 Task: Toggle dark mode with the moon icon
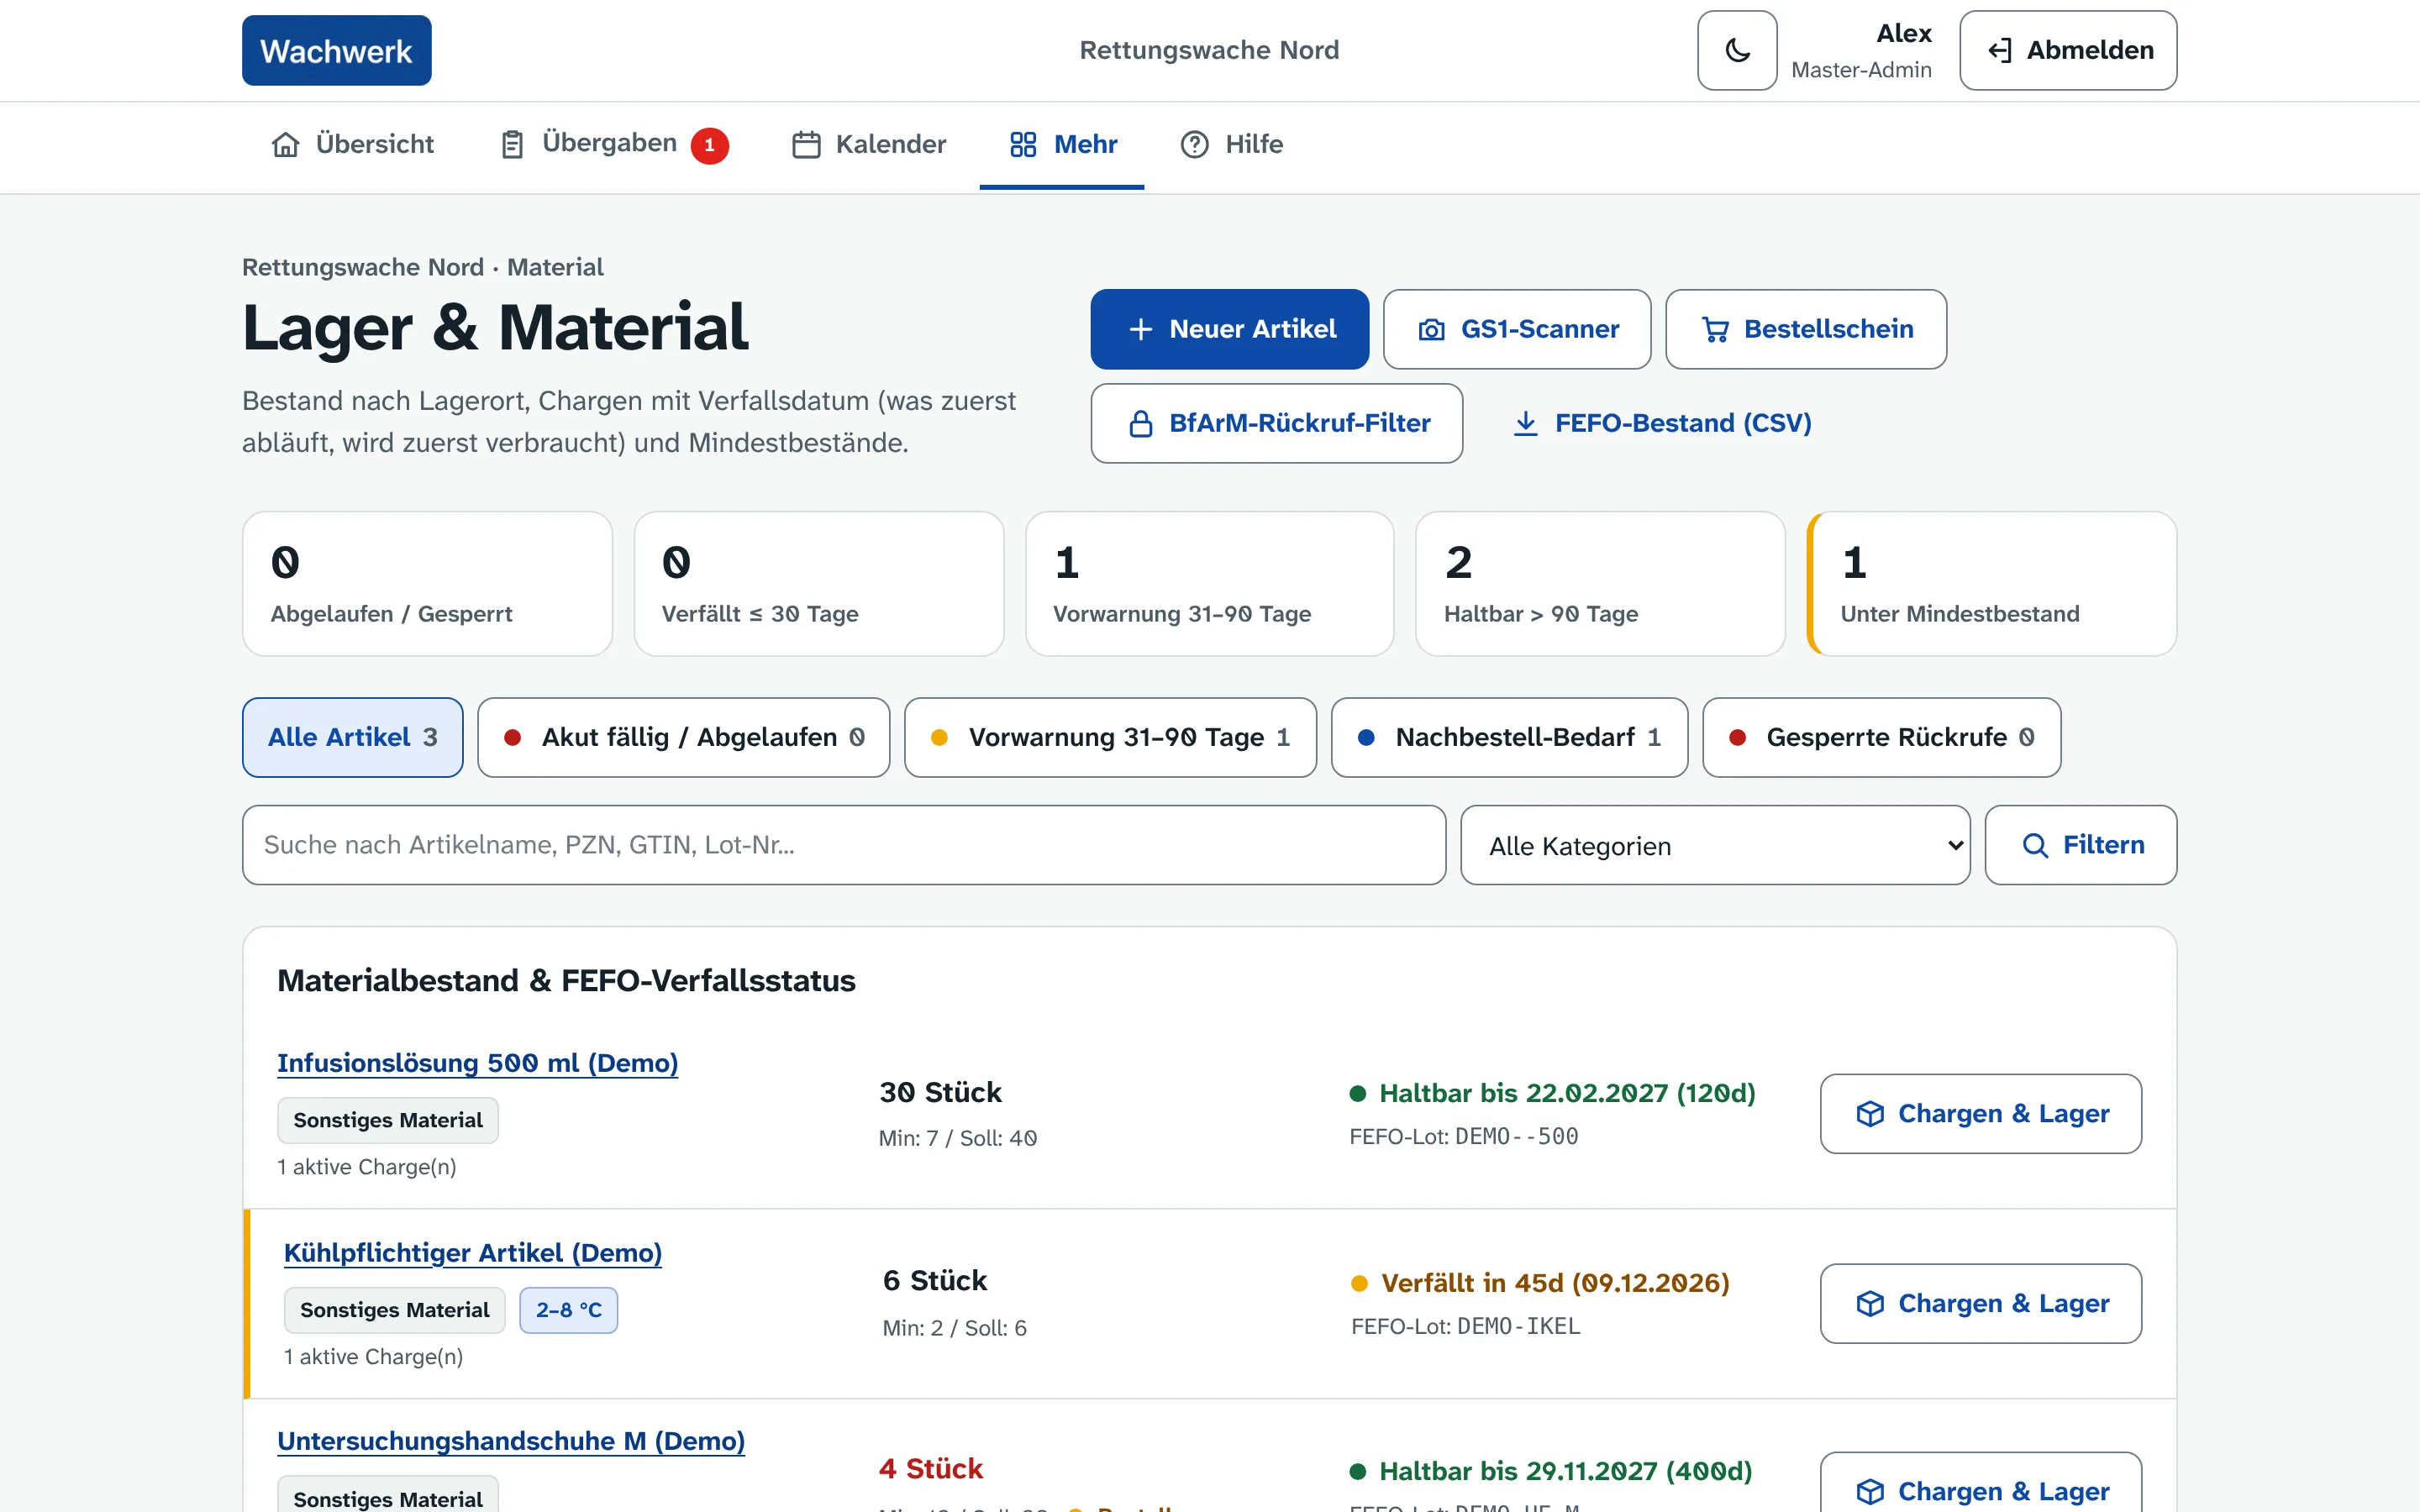[x=1737, y=50]
